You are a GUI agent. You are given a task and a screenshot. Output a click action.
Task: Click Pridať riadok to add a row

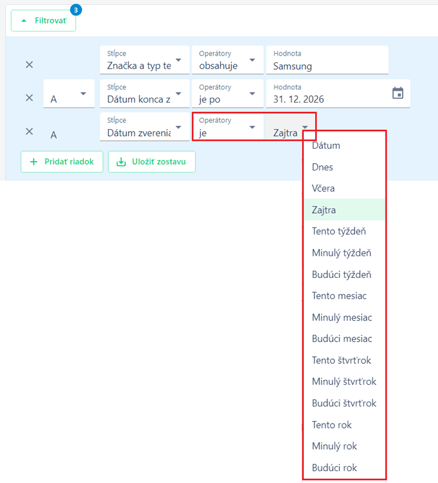pos(62,162)
